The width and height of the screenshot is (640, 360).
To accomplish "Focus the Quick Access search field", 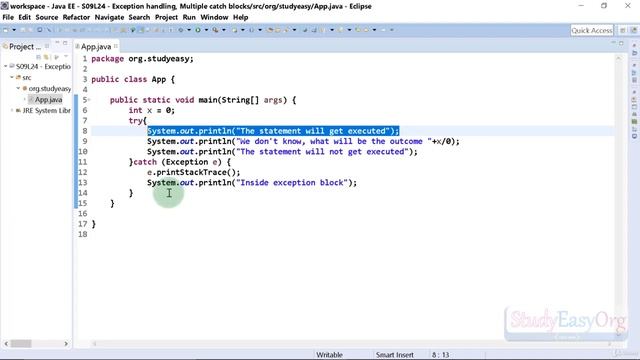I will click(592, 30).
